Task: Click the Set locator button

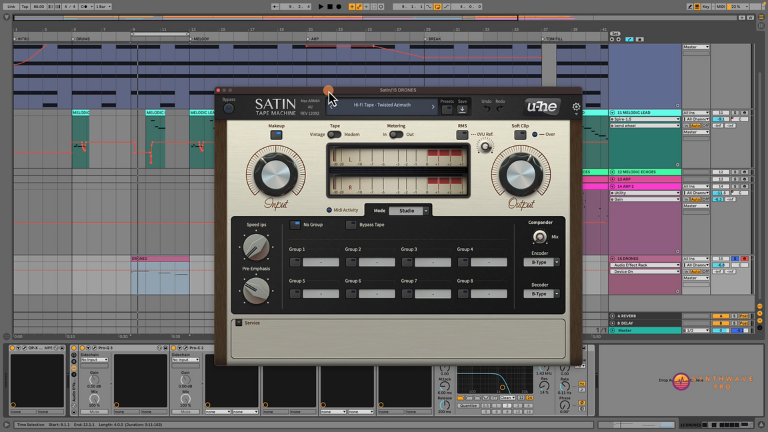Action: click(x=615, y=34)
